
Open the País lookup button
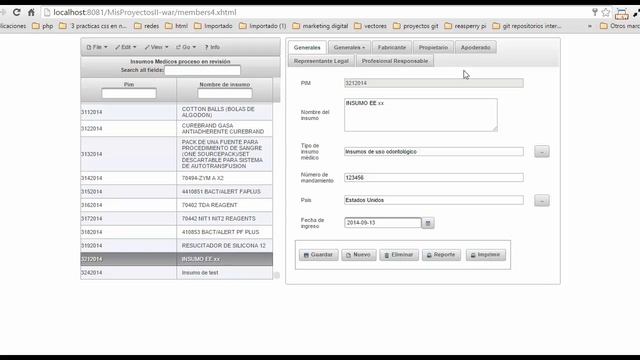pos(542,200)
